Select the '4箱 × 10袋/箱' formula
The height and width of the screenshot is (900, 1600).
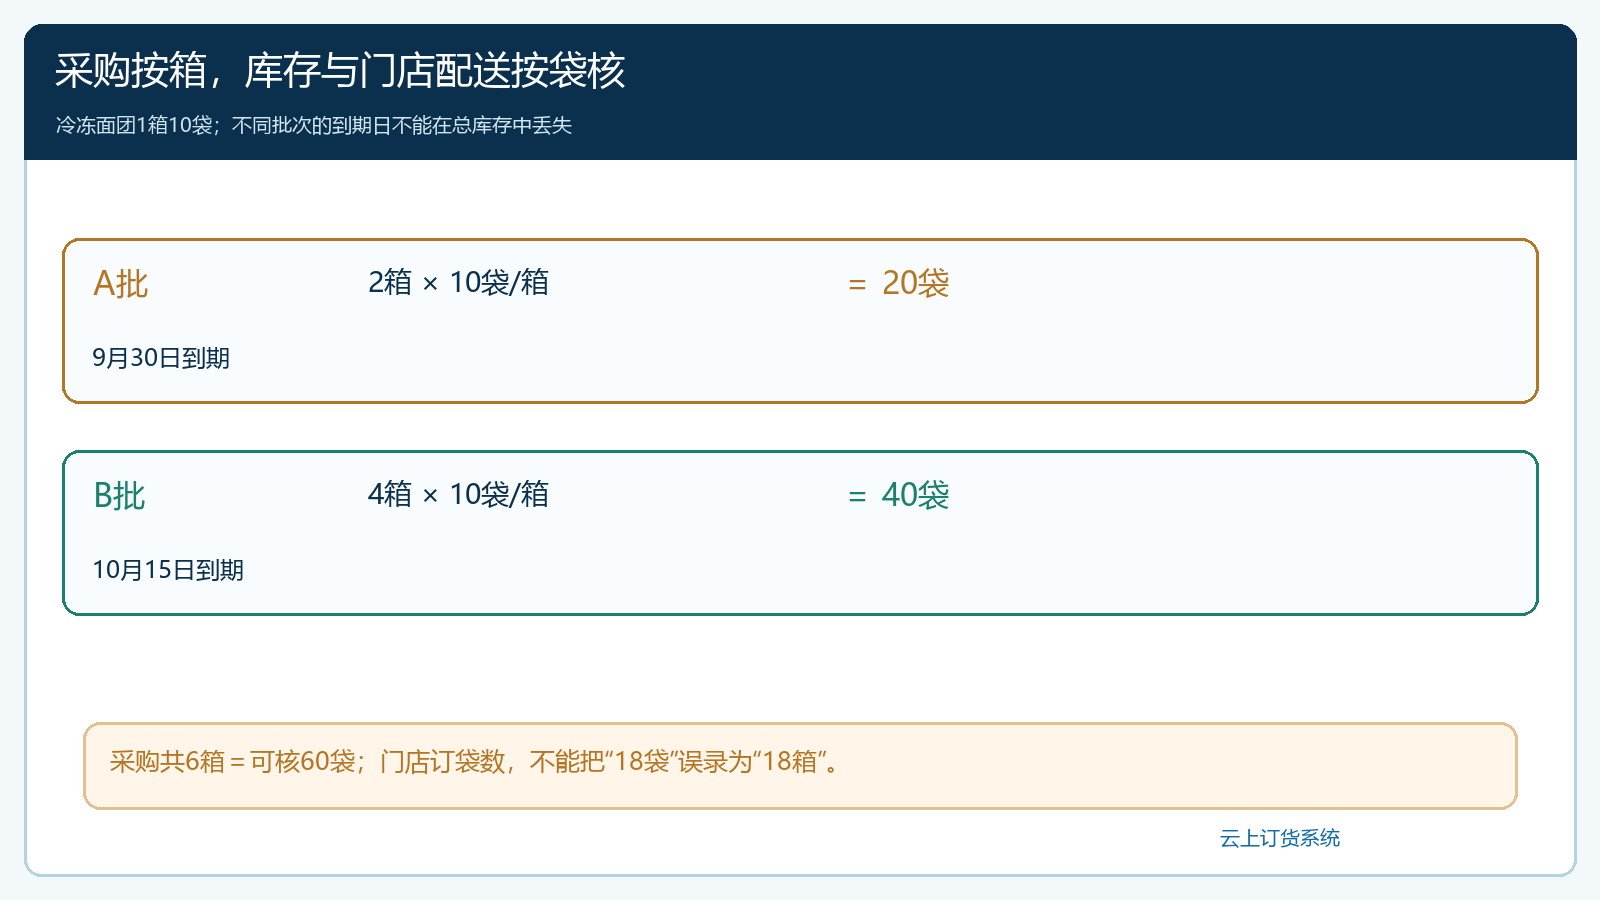coord(458,495)
